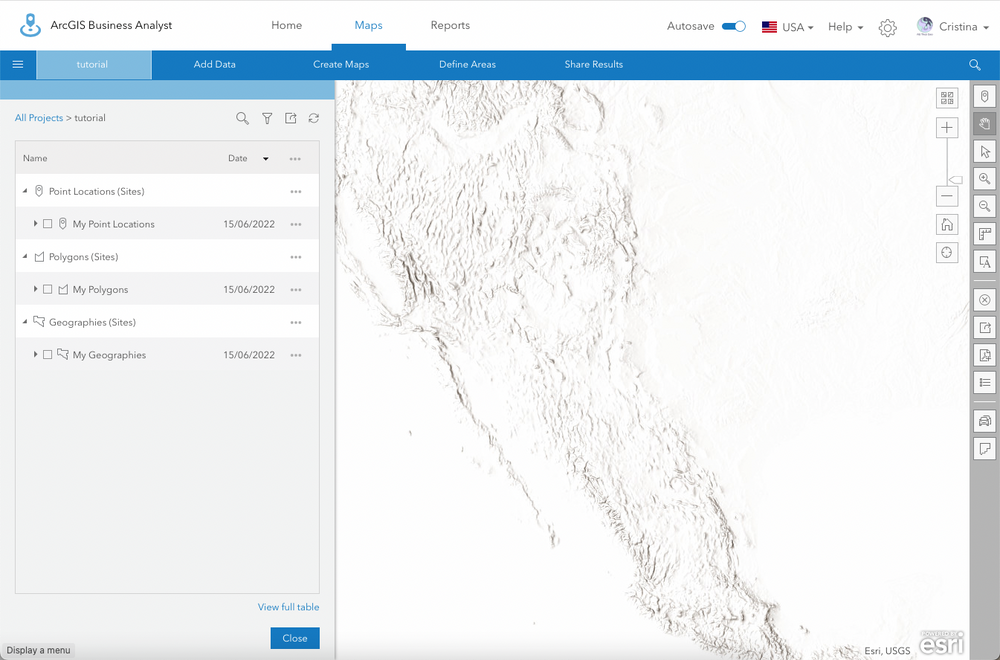Click the Close button below the panel
Screen dimensions: 1000x660
294,638
